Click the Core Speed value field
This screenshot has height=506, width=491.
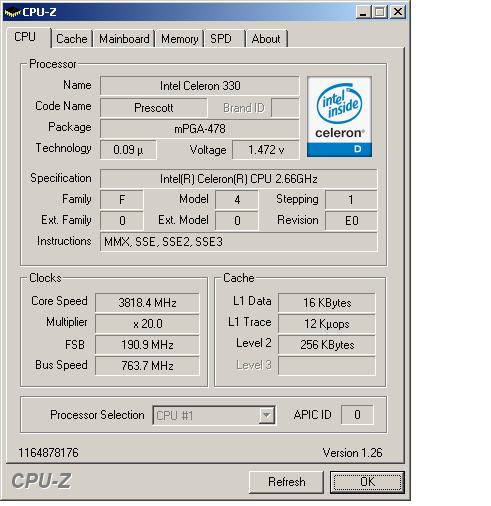pos(147,303)
